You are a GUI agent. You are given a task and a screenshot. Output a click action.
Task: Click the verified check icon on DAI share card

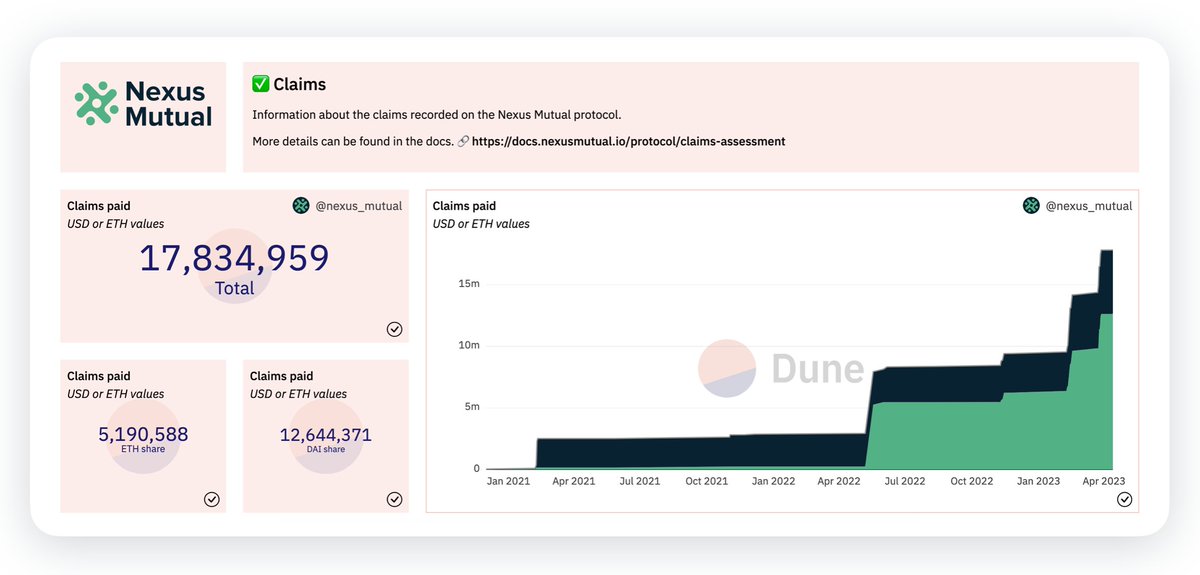click(394, 499)
